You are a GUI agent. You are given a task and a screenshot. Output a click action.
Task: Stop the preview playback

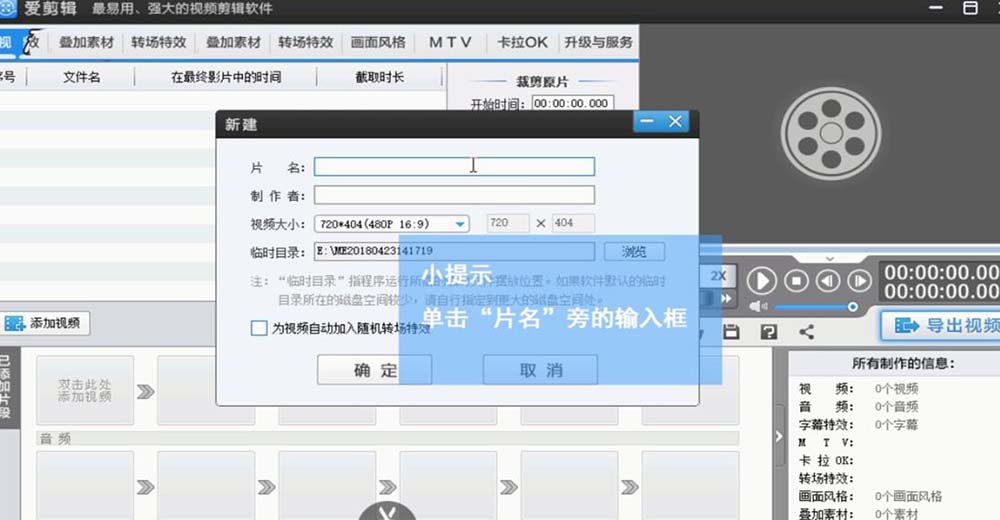point(796,281)
